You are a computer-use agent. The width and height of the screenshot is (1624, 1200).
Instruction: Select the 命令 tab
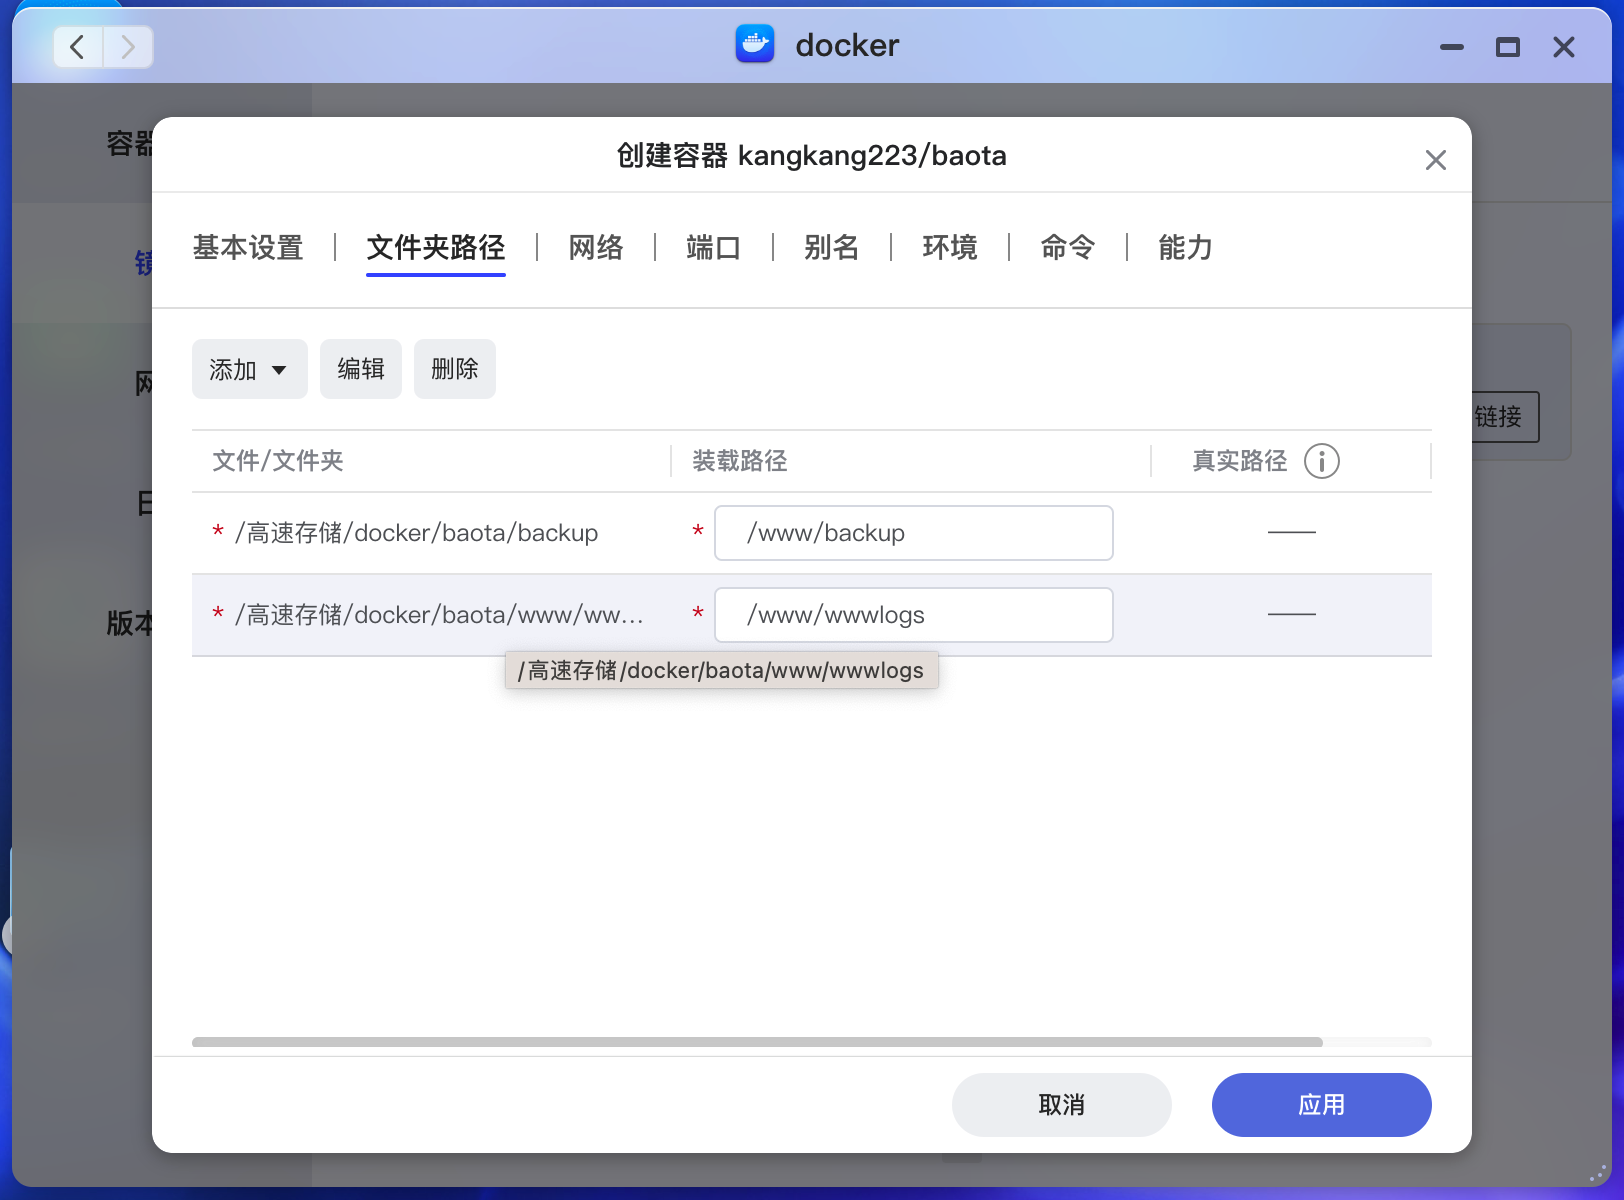(x=1068, y=247)
